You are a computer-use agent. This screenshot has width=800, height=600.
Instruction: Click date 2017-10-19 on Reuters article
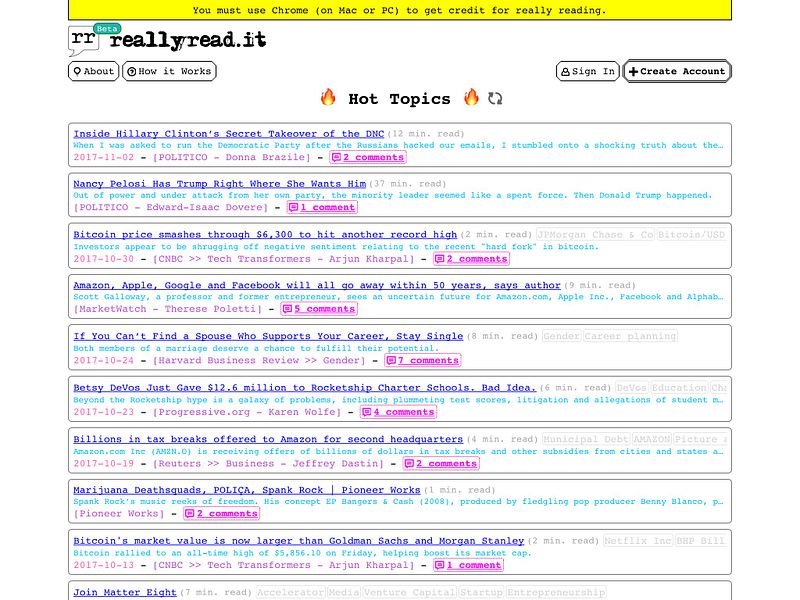(104, 463)
